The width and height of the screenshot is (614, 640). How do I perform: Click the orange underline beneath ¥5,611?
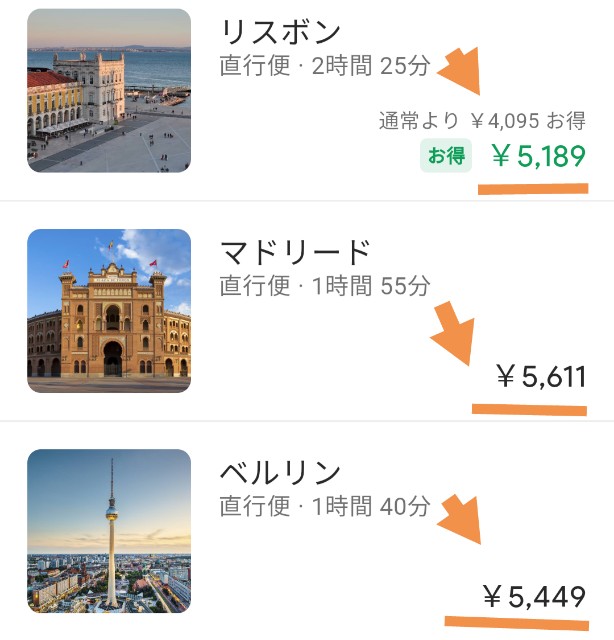point(529,408)
